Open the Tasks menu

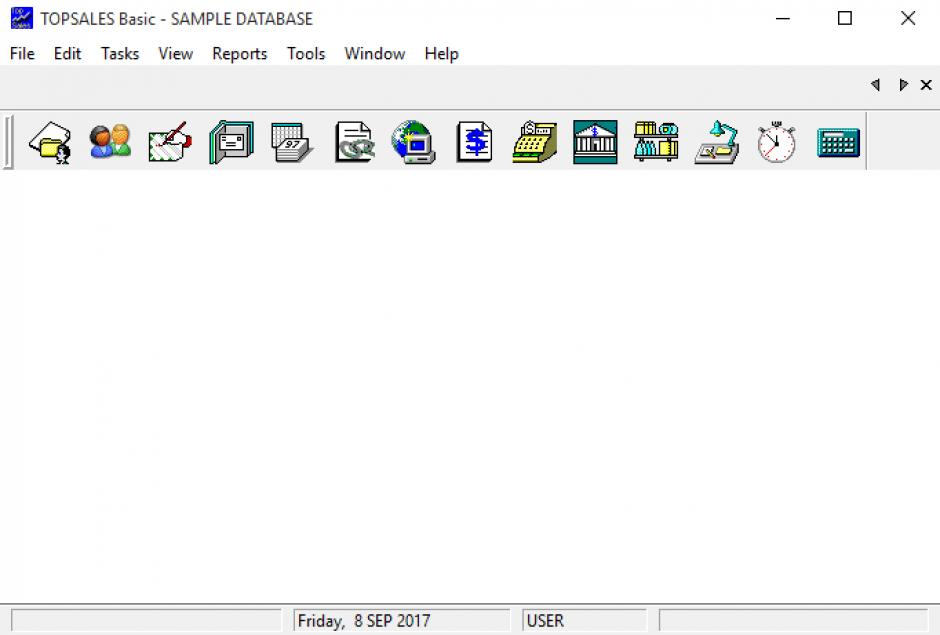pyautogui.click(x=120, y=54)
